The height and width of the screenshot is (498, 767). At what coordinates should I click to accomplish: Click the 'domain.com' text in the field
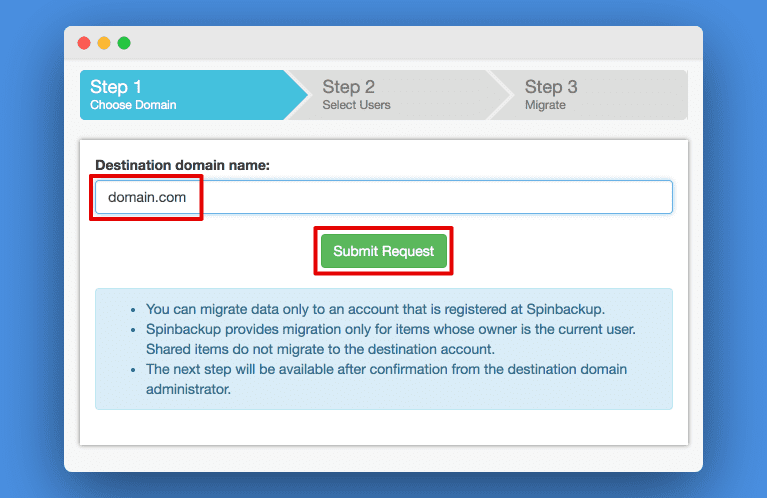click(147, 197)
